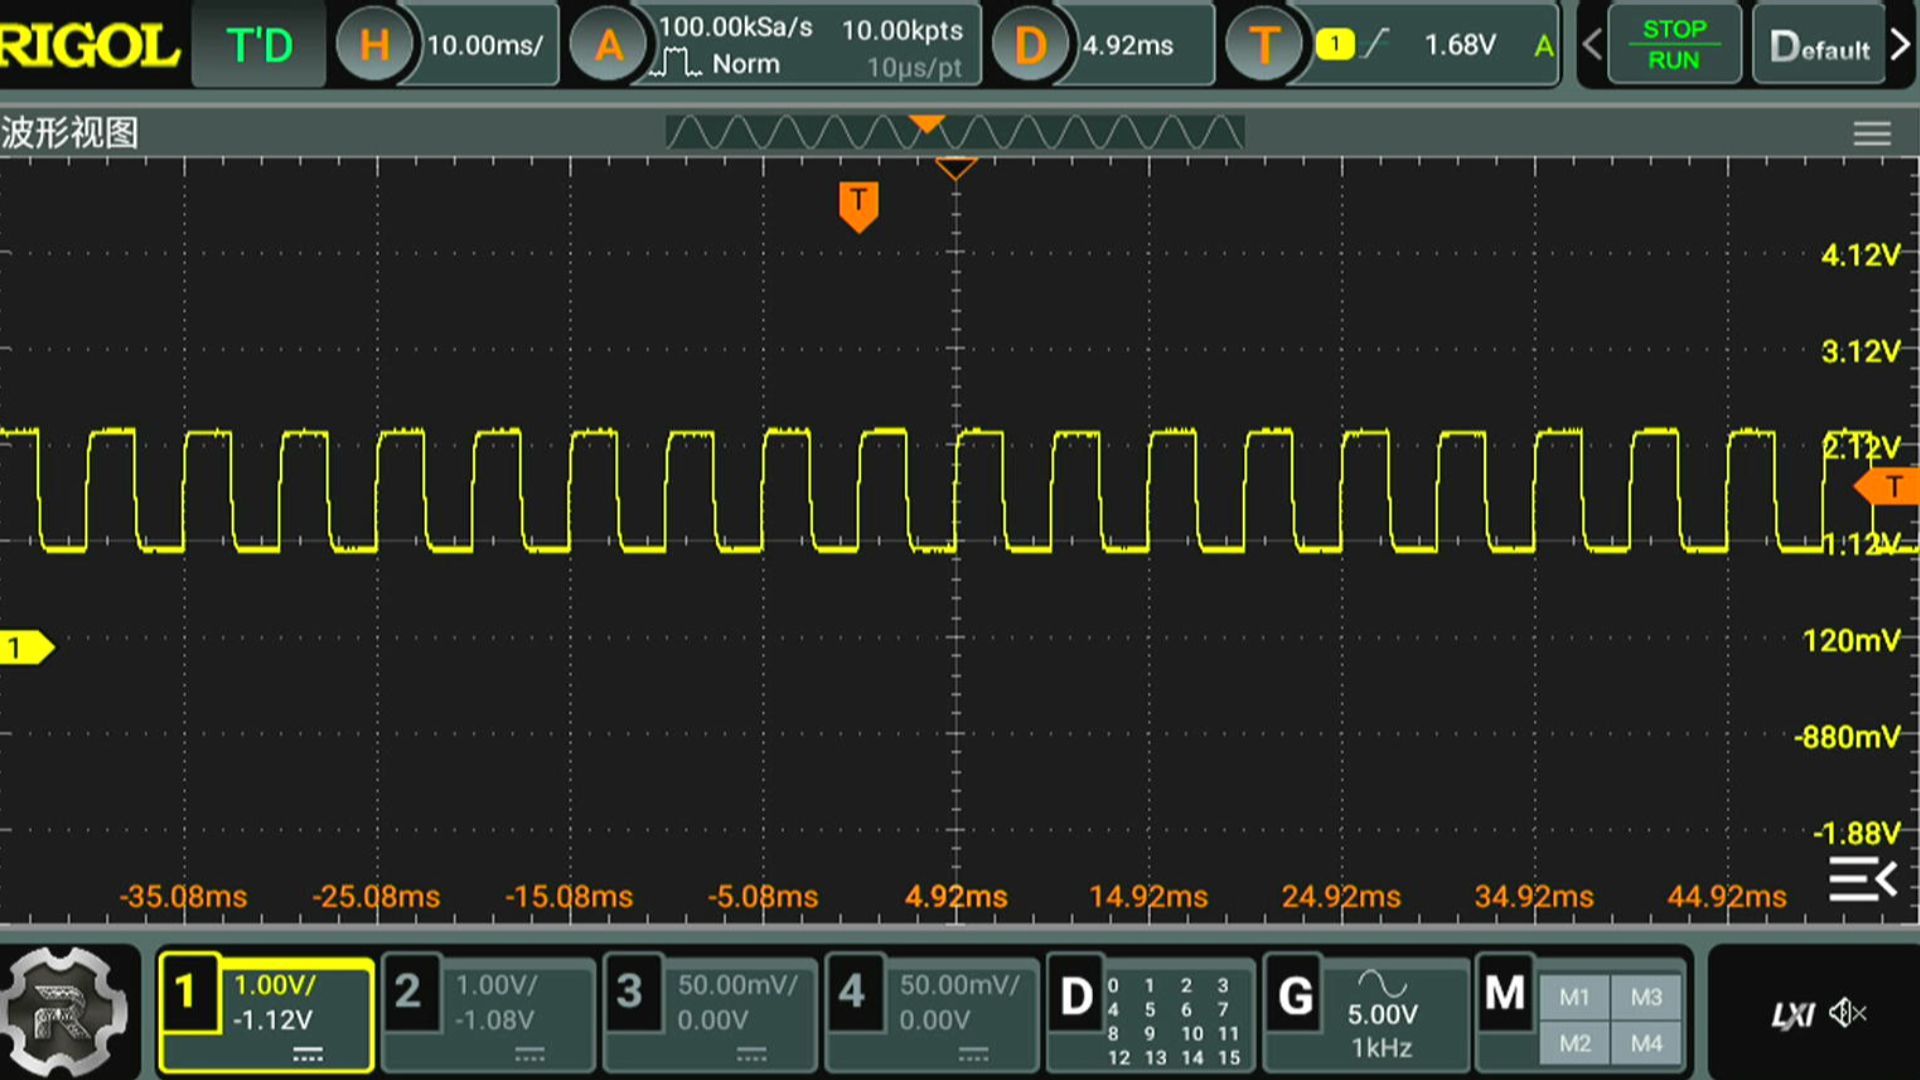Expand the results side panel icon
Image resolution: width=1920 pixels, height=1080 pixels.
[x=1862, y=880]
